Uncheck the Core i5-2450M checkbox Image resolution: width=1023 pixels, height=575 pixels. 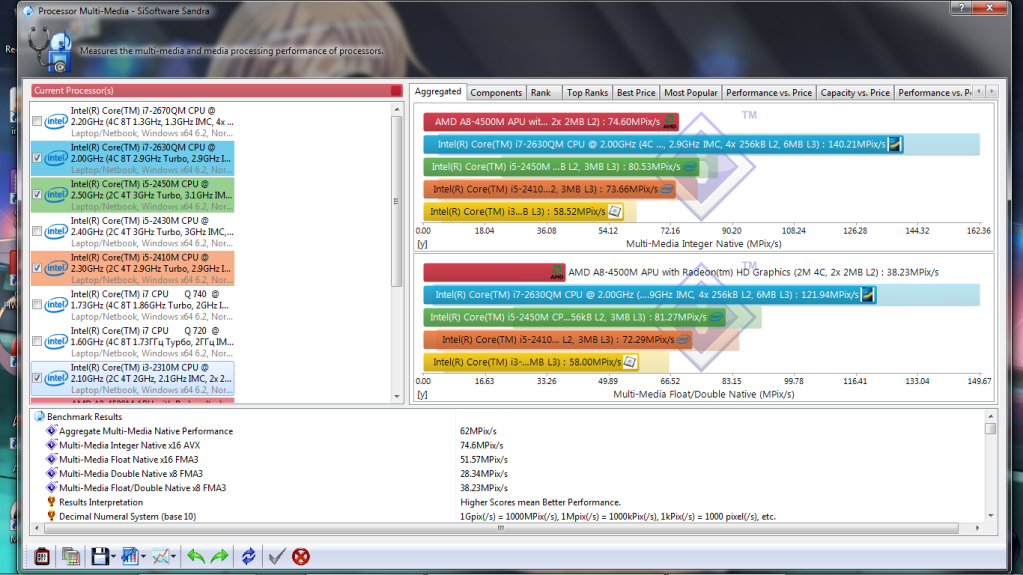pyautogui.click(x=37, y=194)
